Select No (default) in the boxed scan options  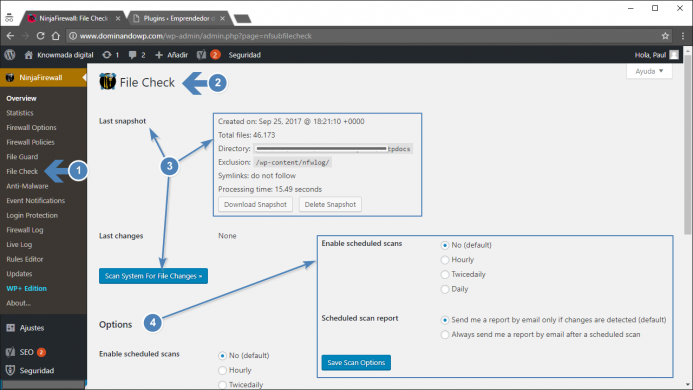point(445,245)
